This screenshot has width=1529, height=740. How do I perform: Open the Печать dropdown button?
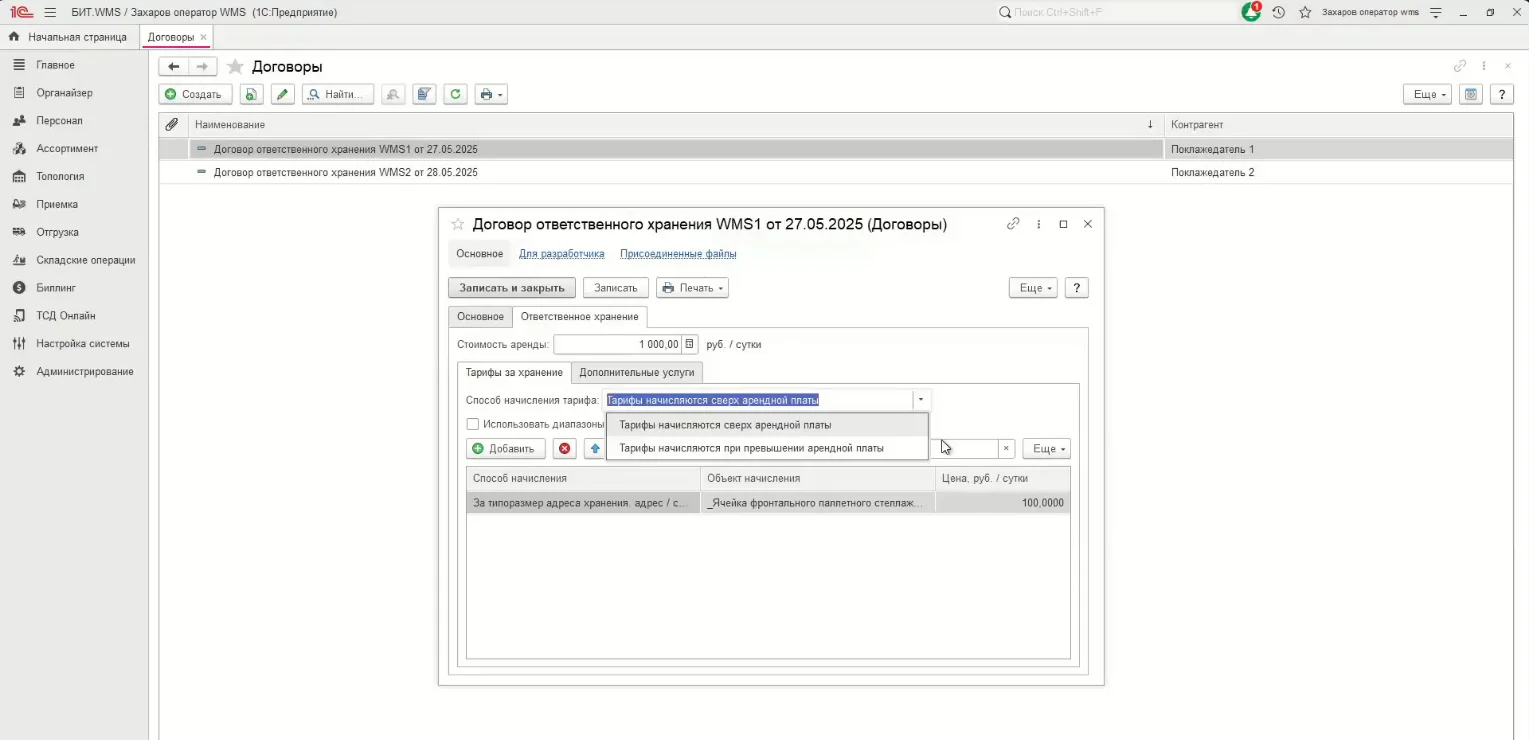(692, 288)
